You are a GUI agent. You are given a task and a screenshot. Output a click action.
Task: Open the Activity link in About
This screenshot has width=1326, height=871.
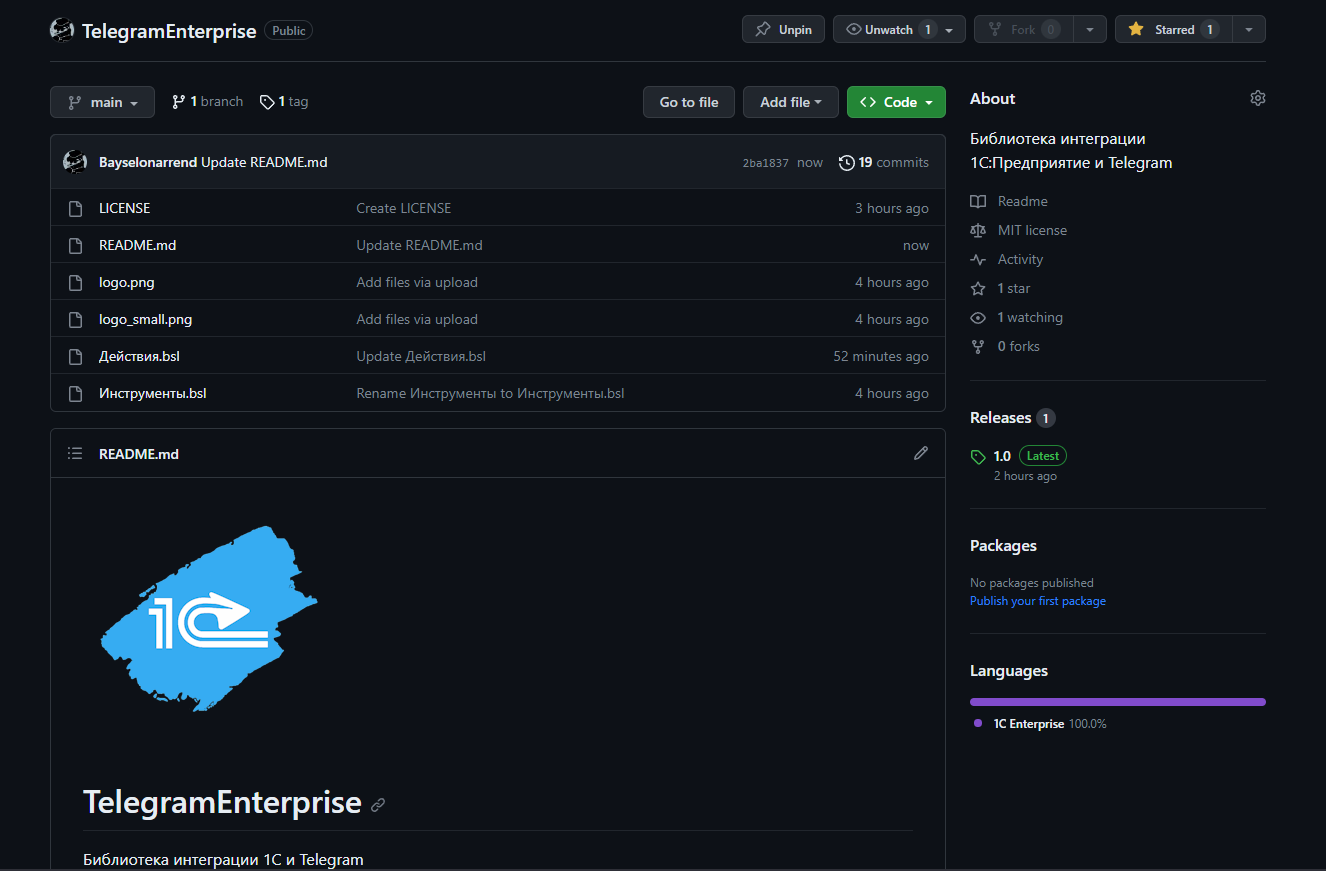tap(1006, 259)
